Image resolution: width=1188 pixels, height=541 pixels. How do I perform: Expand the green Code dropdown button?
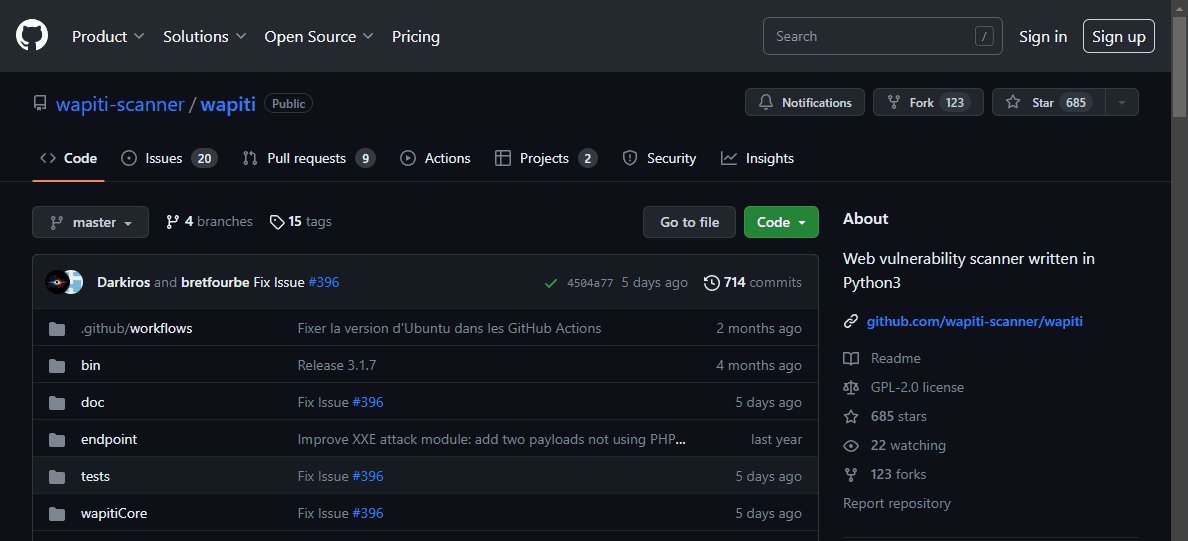[x=781, y=222]
